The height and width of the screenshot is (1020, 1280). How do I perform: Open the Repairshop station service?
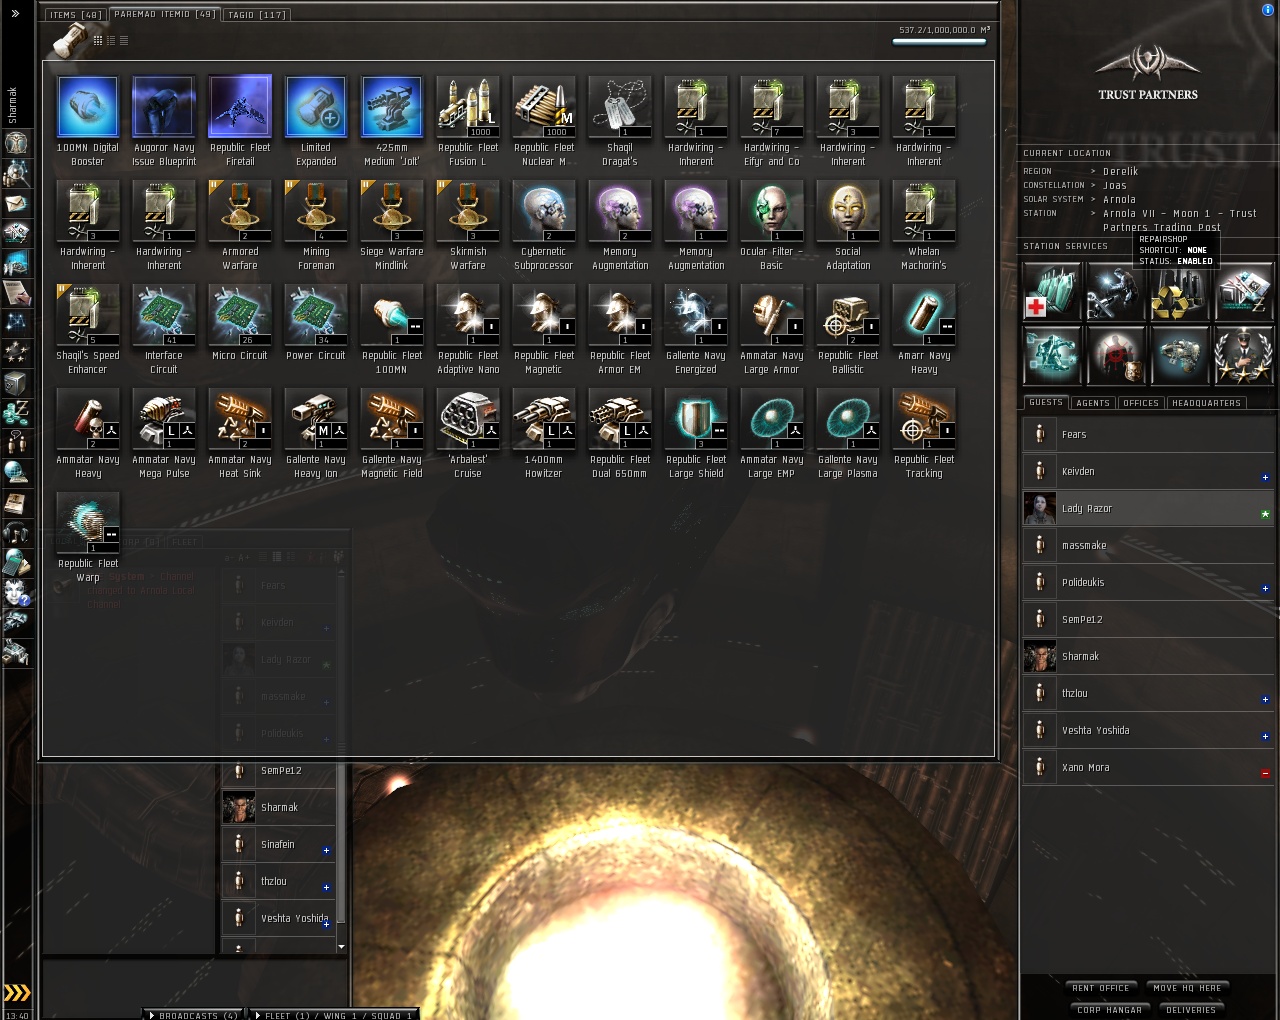click(x=1116, y=291)
